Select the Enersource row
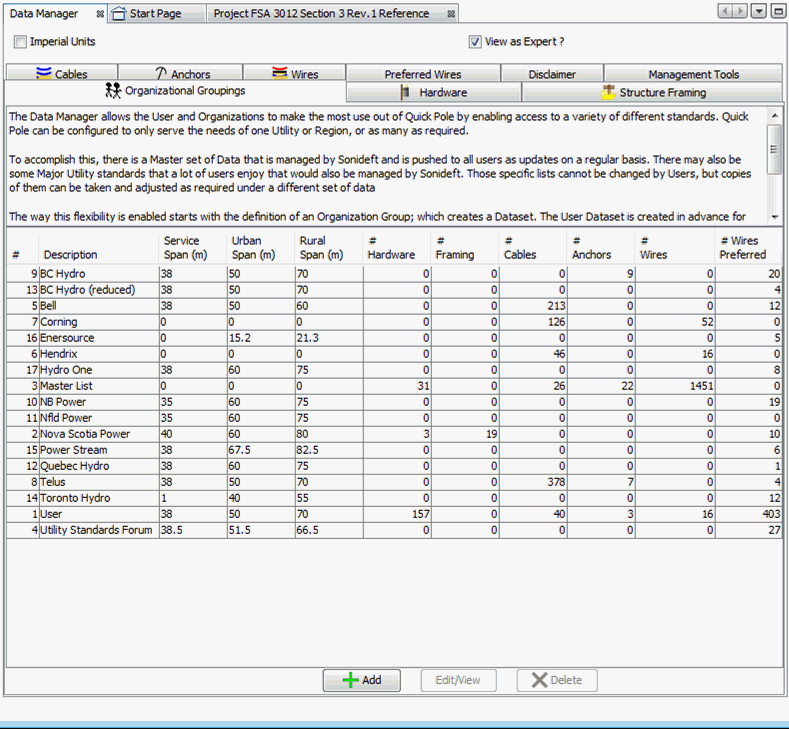The width and height of the screenshot is (789, 729). pyautogui.click(x=394, y=338)
